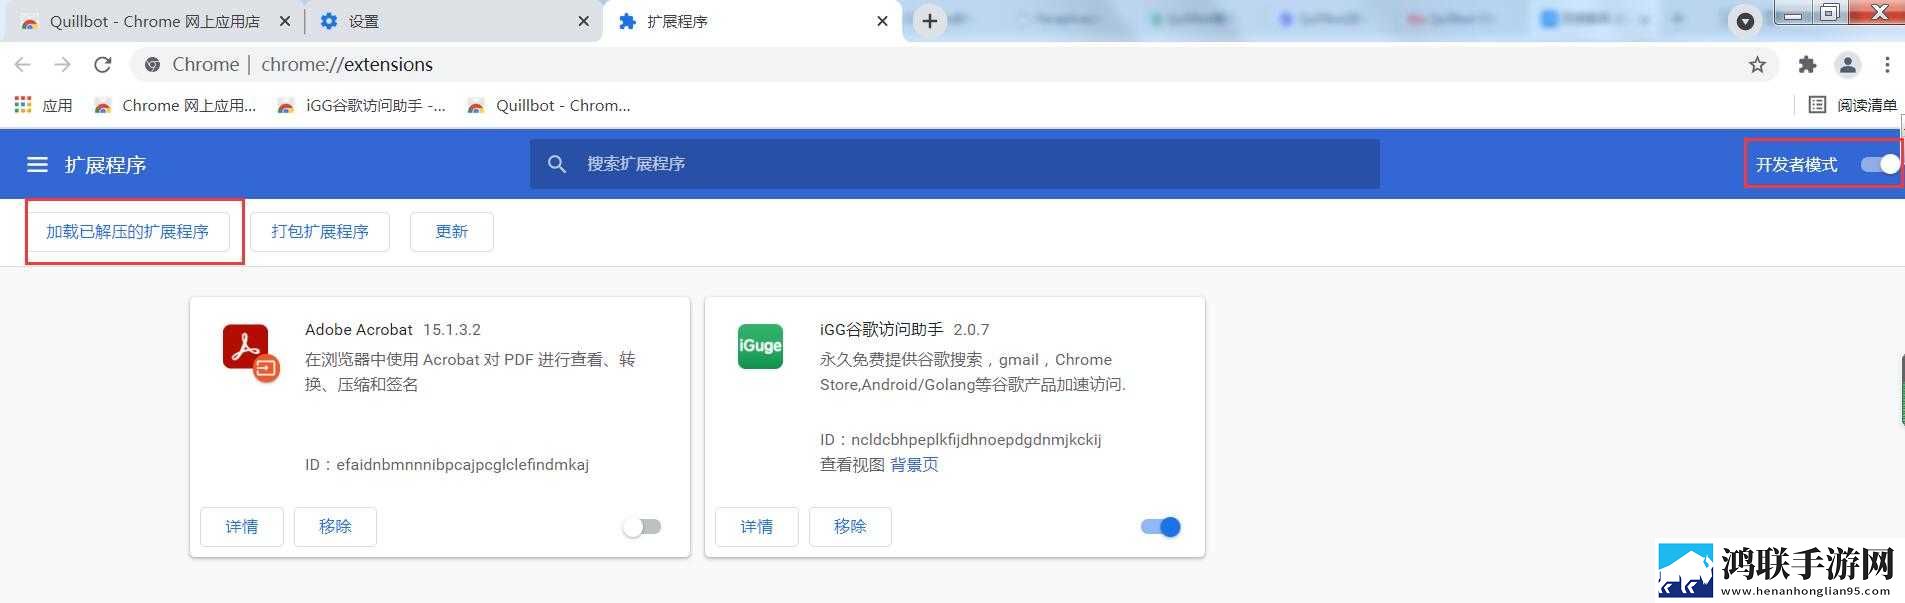This screenshot has height=603, width=1905.
Task: Click the tab search dropdown arrow
Action: [1745, 21]
